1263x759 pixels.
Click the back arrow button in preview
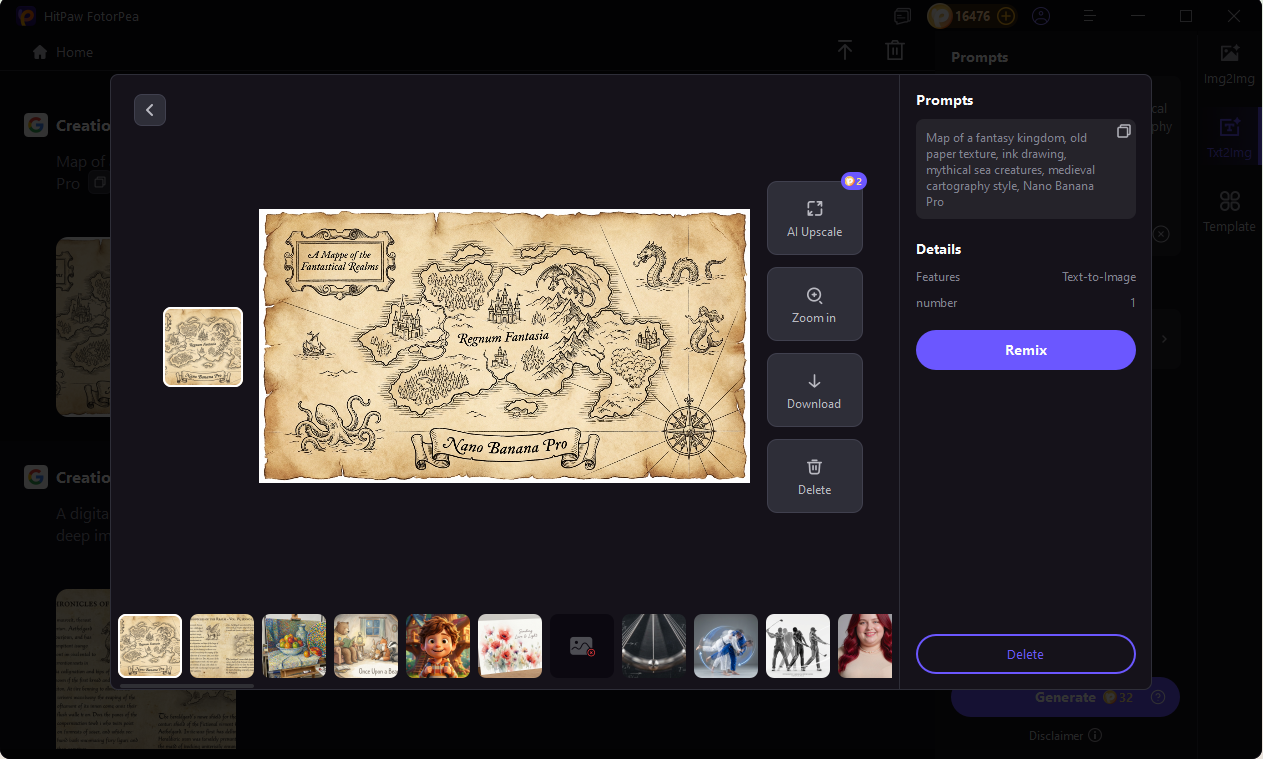(x=150, y=110)
